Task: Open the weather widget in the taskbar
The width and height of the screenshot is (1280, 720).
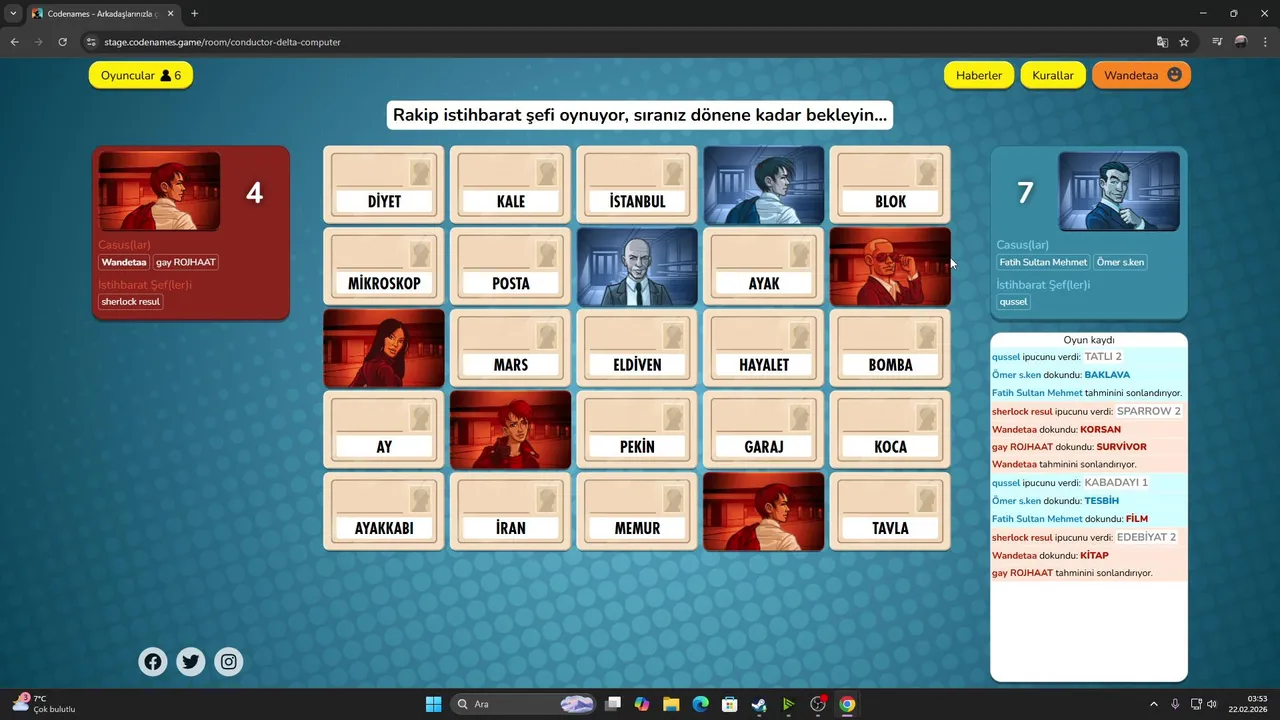Action: [x=44, y=704]
